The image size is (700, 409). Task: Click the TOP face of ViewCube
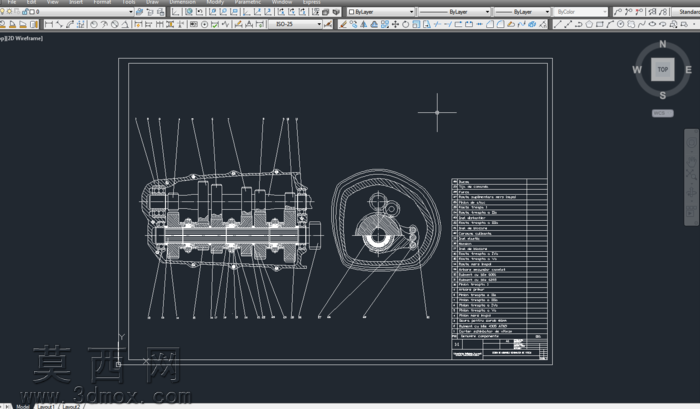[662, 69]
